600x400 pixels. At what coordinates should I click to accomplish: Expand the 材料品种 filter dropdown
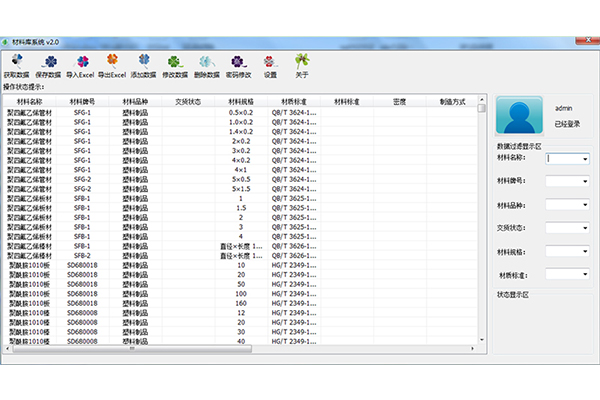[583, 206]
